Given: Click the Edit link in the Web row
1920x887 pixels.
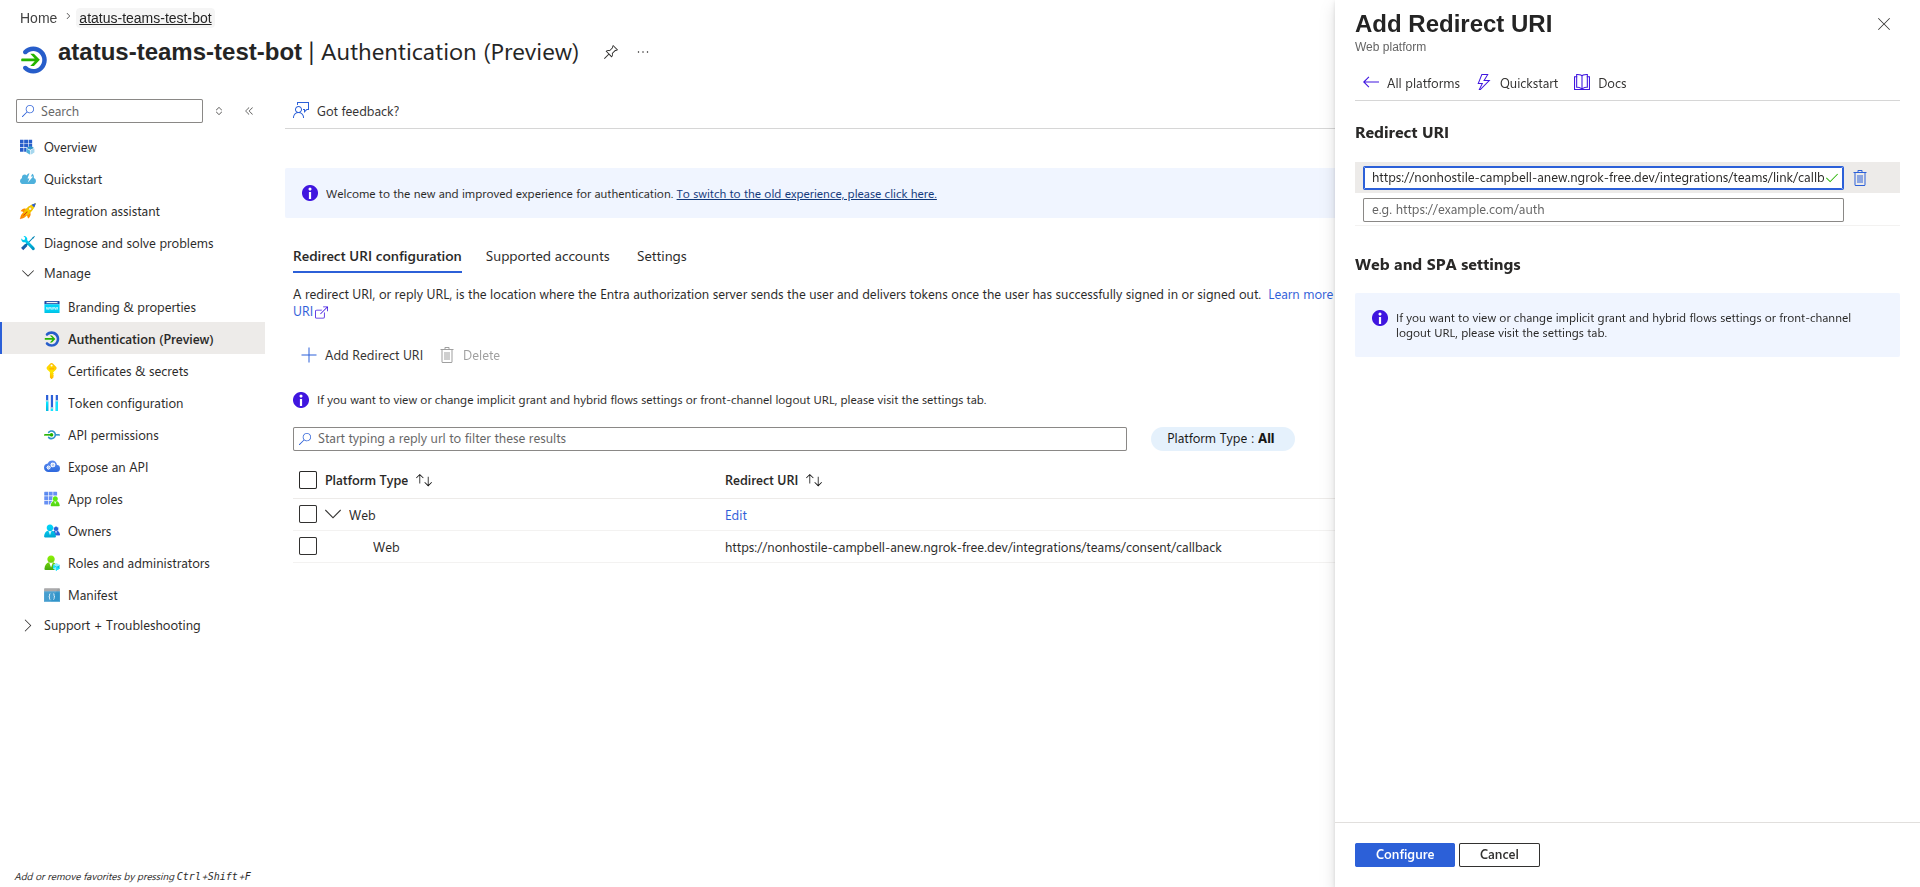Looking at the screenshot, I should click(736, 515).
